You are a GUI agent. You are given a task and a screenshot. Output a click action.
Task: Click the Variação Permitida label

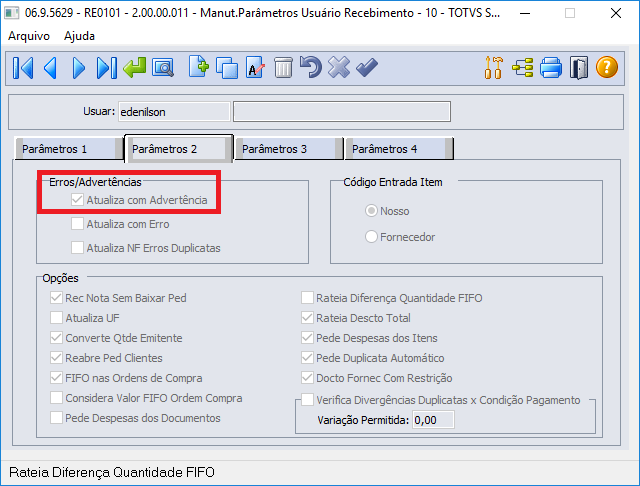(363, 420)
